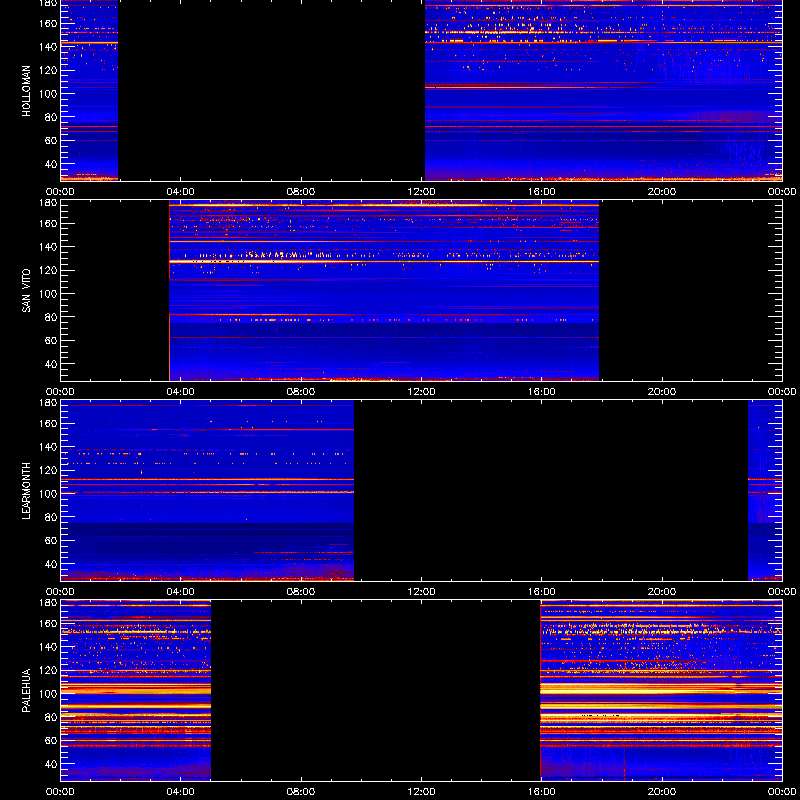
Task: Click the LEARMONTH station axis label
Action: coord(26,491)
